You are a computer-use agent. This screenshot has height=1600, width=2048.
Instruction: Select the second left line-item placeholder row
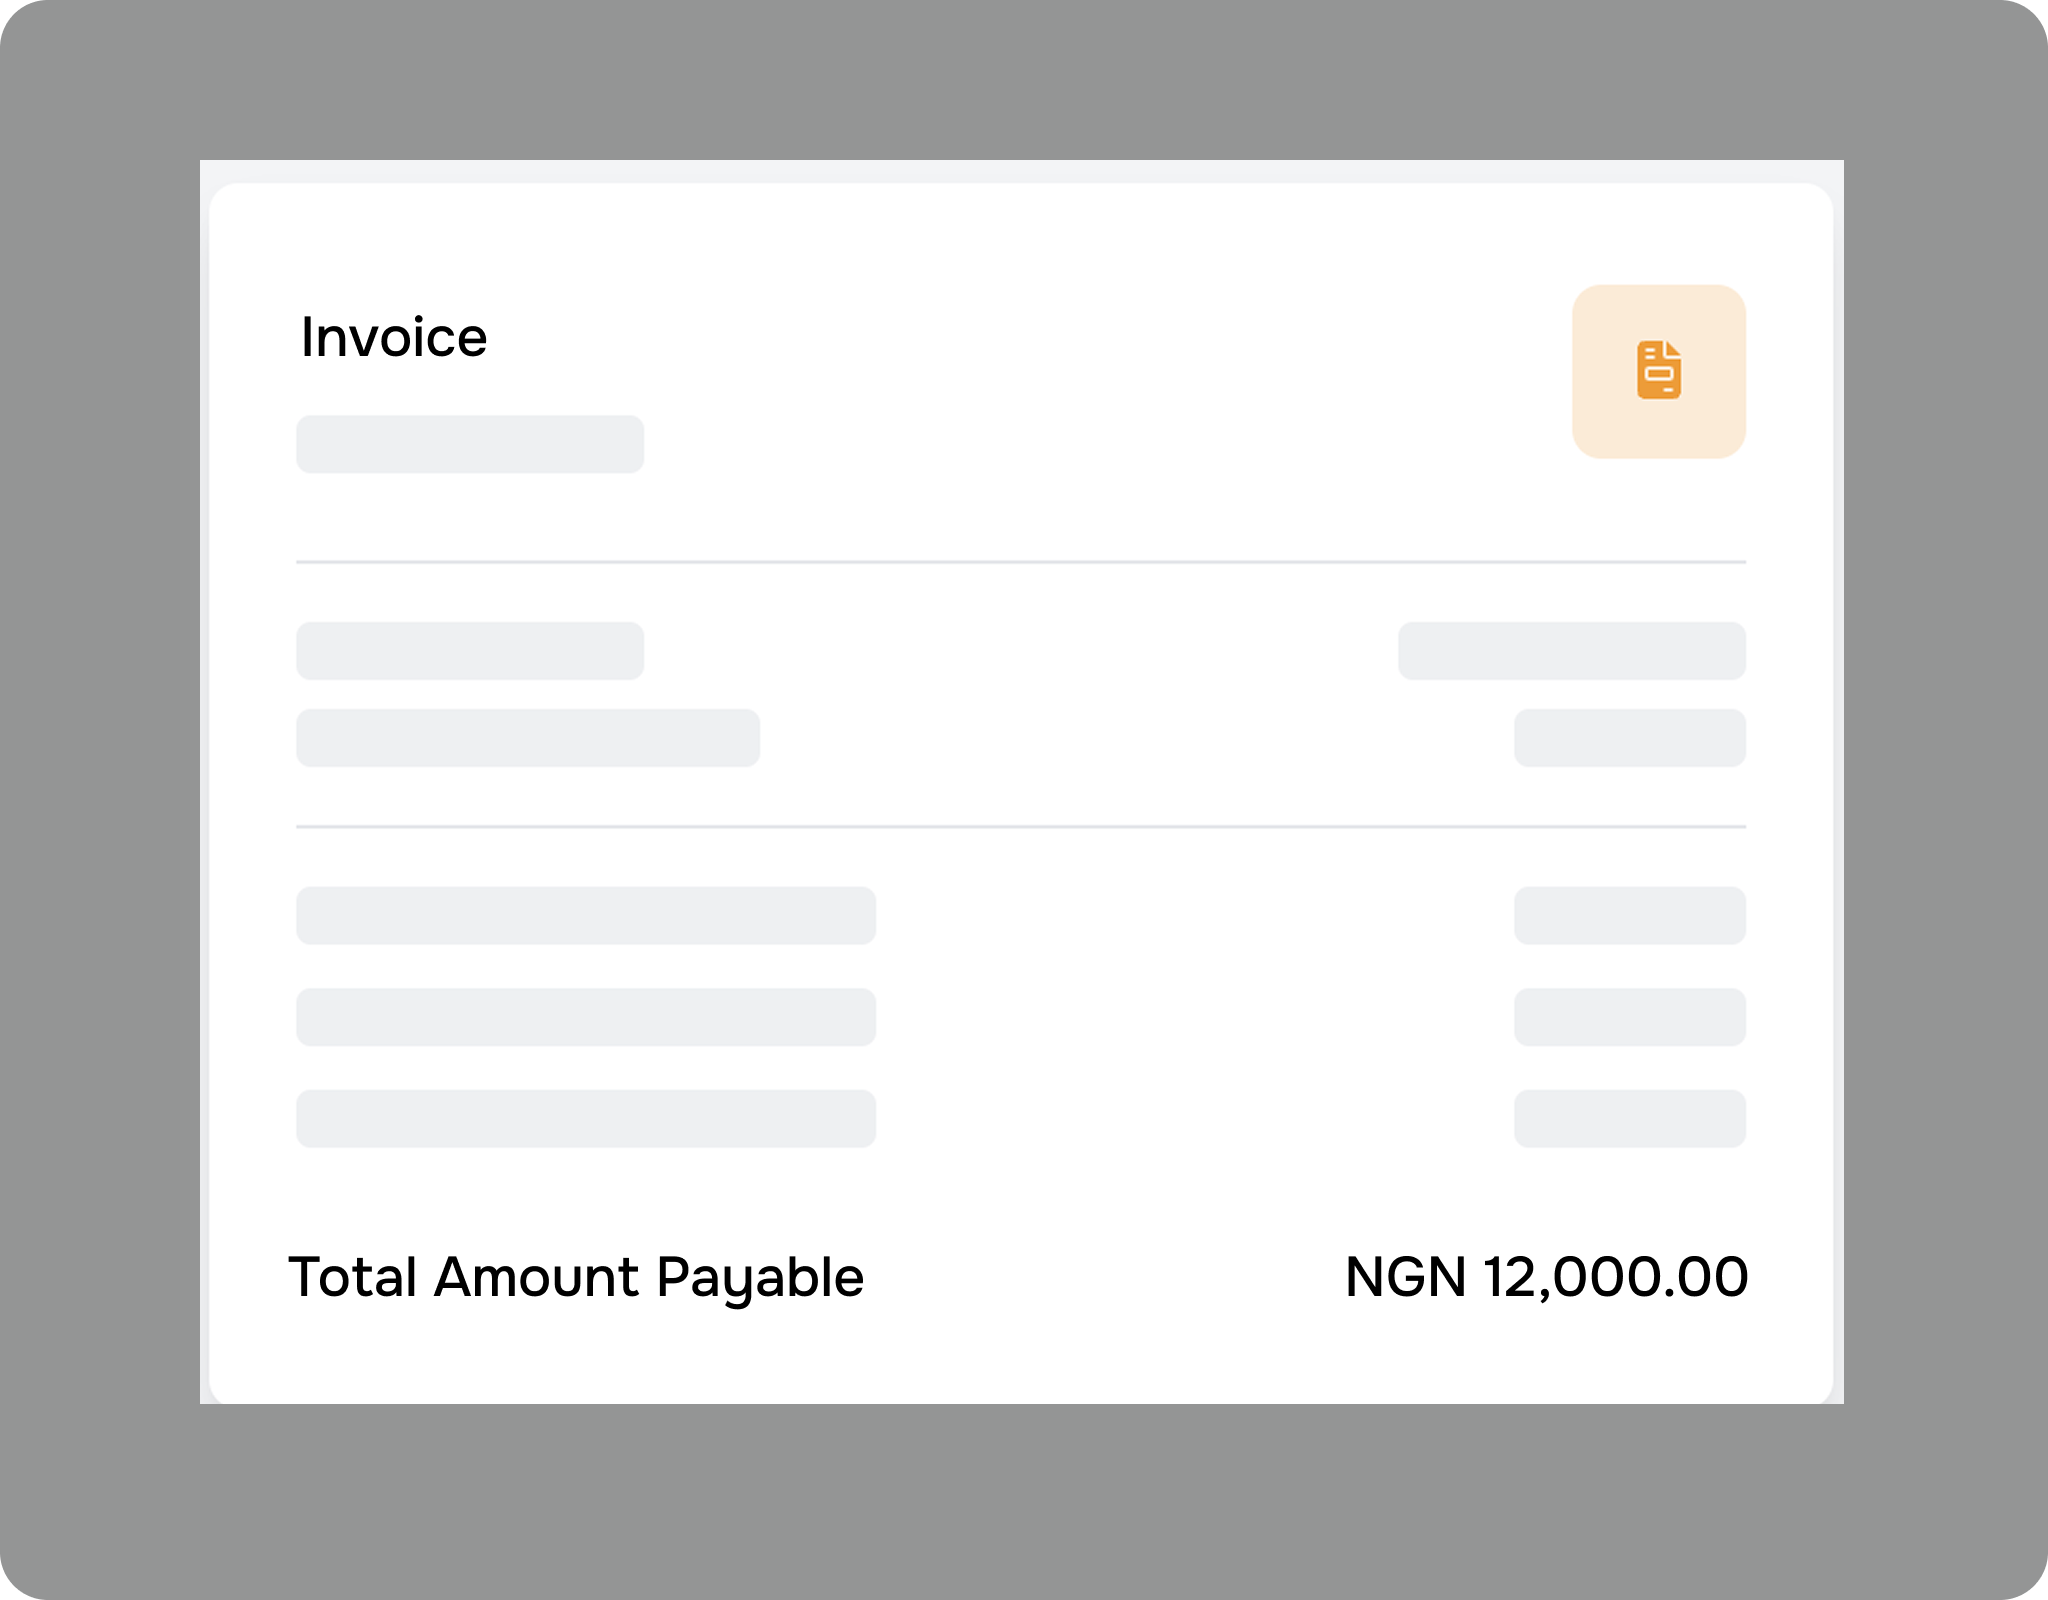click(x=586, y=1017)
